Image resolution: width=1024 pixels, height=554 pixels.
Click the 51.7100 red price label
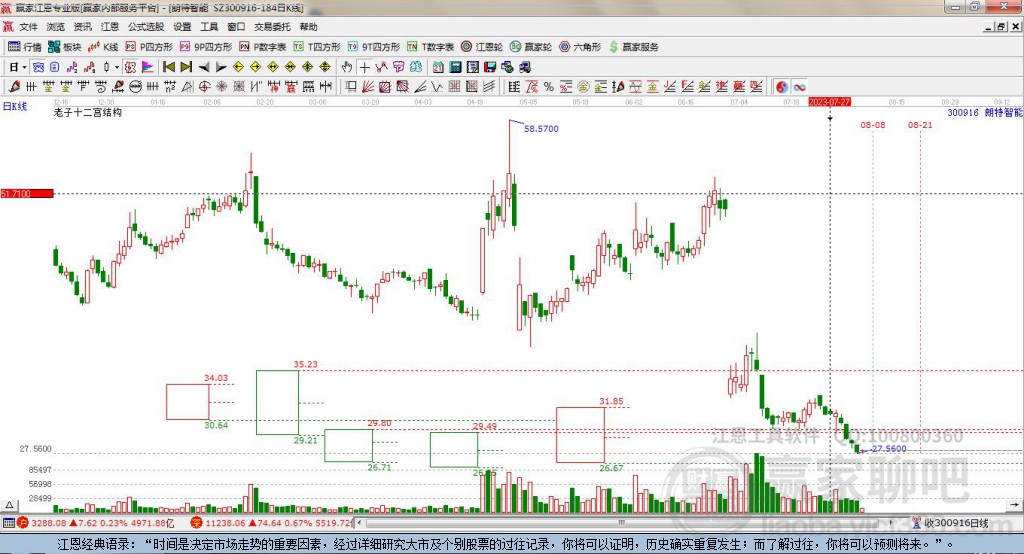[x=26, y=193]
